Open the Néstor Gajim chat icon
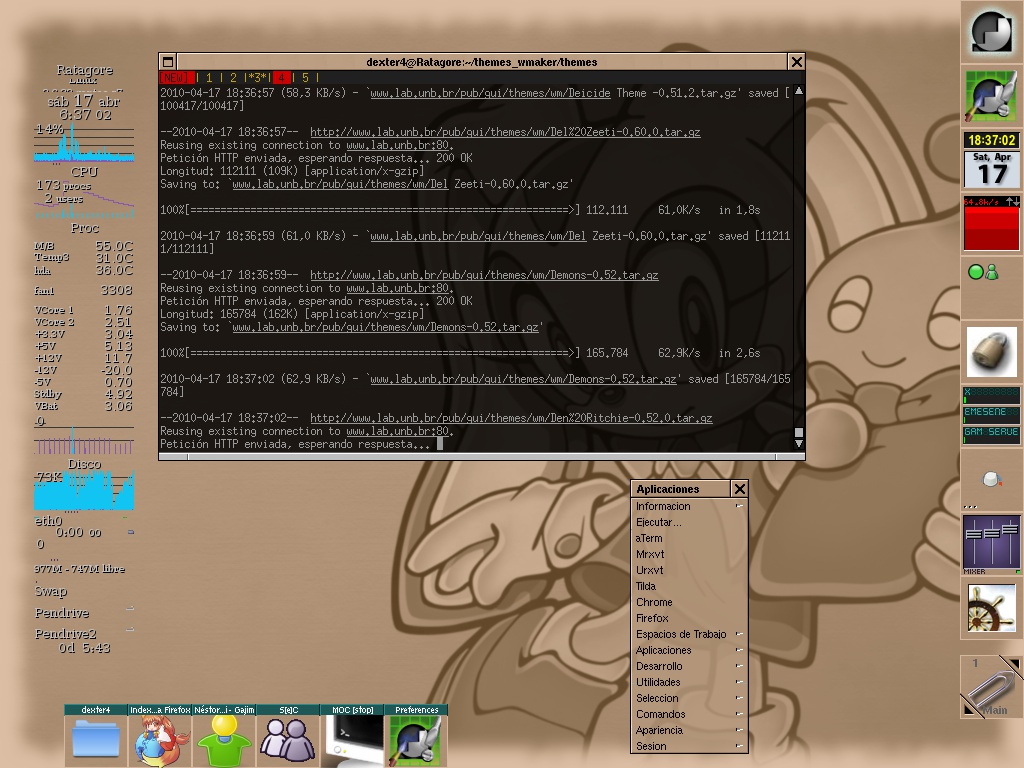 click(224, 735)
